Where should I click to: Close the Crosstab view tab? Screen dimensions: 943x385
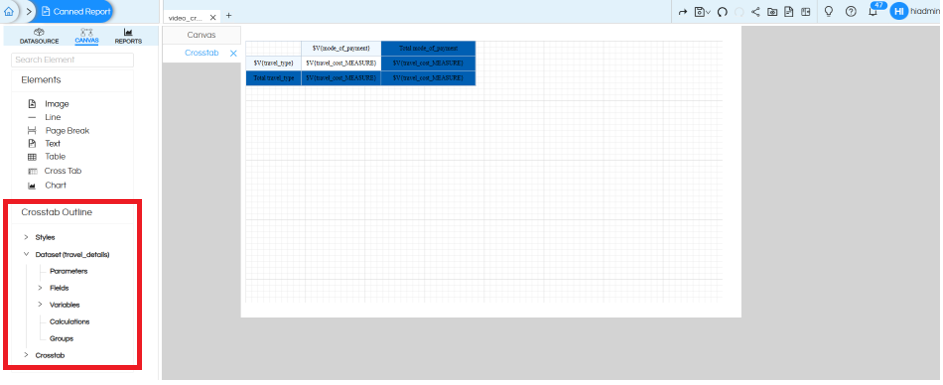(x=233, y=54)
